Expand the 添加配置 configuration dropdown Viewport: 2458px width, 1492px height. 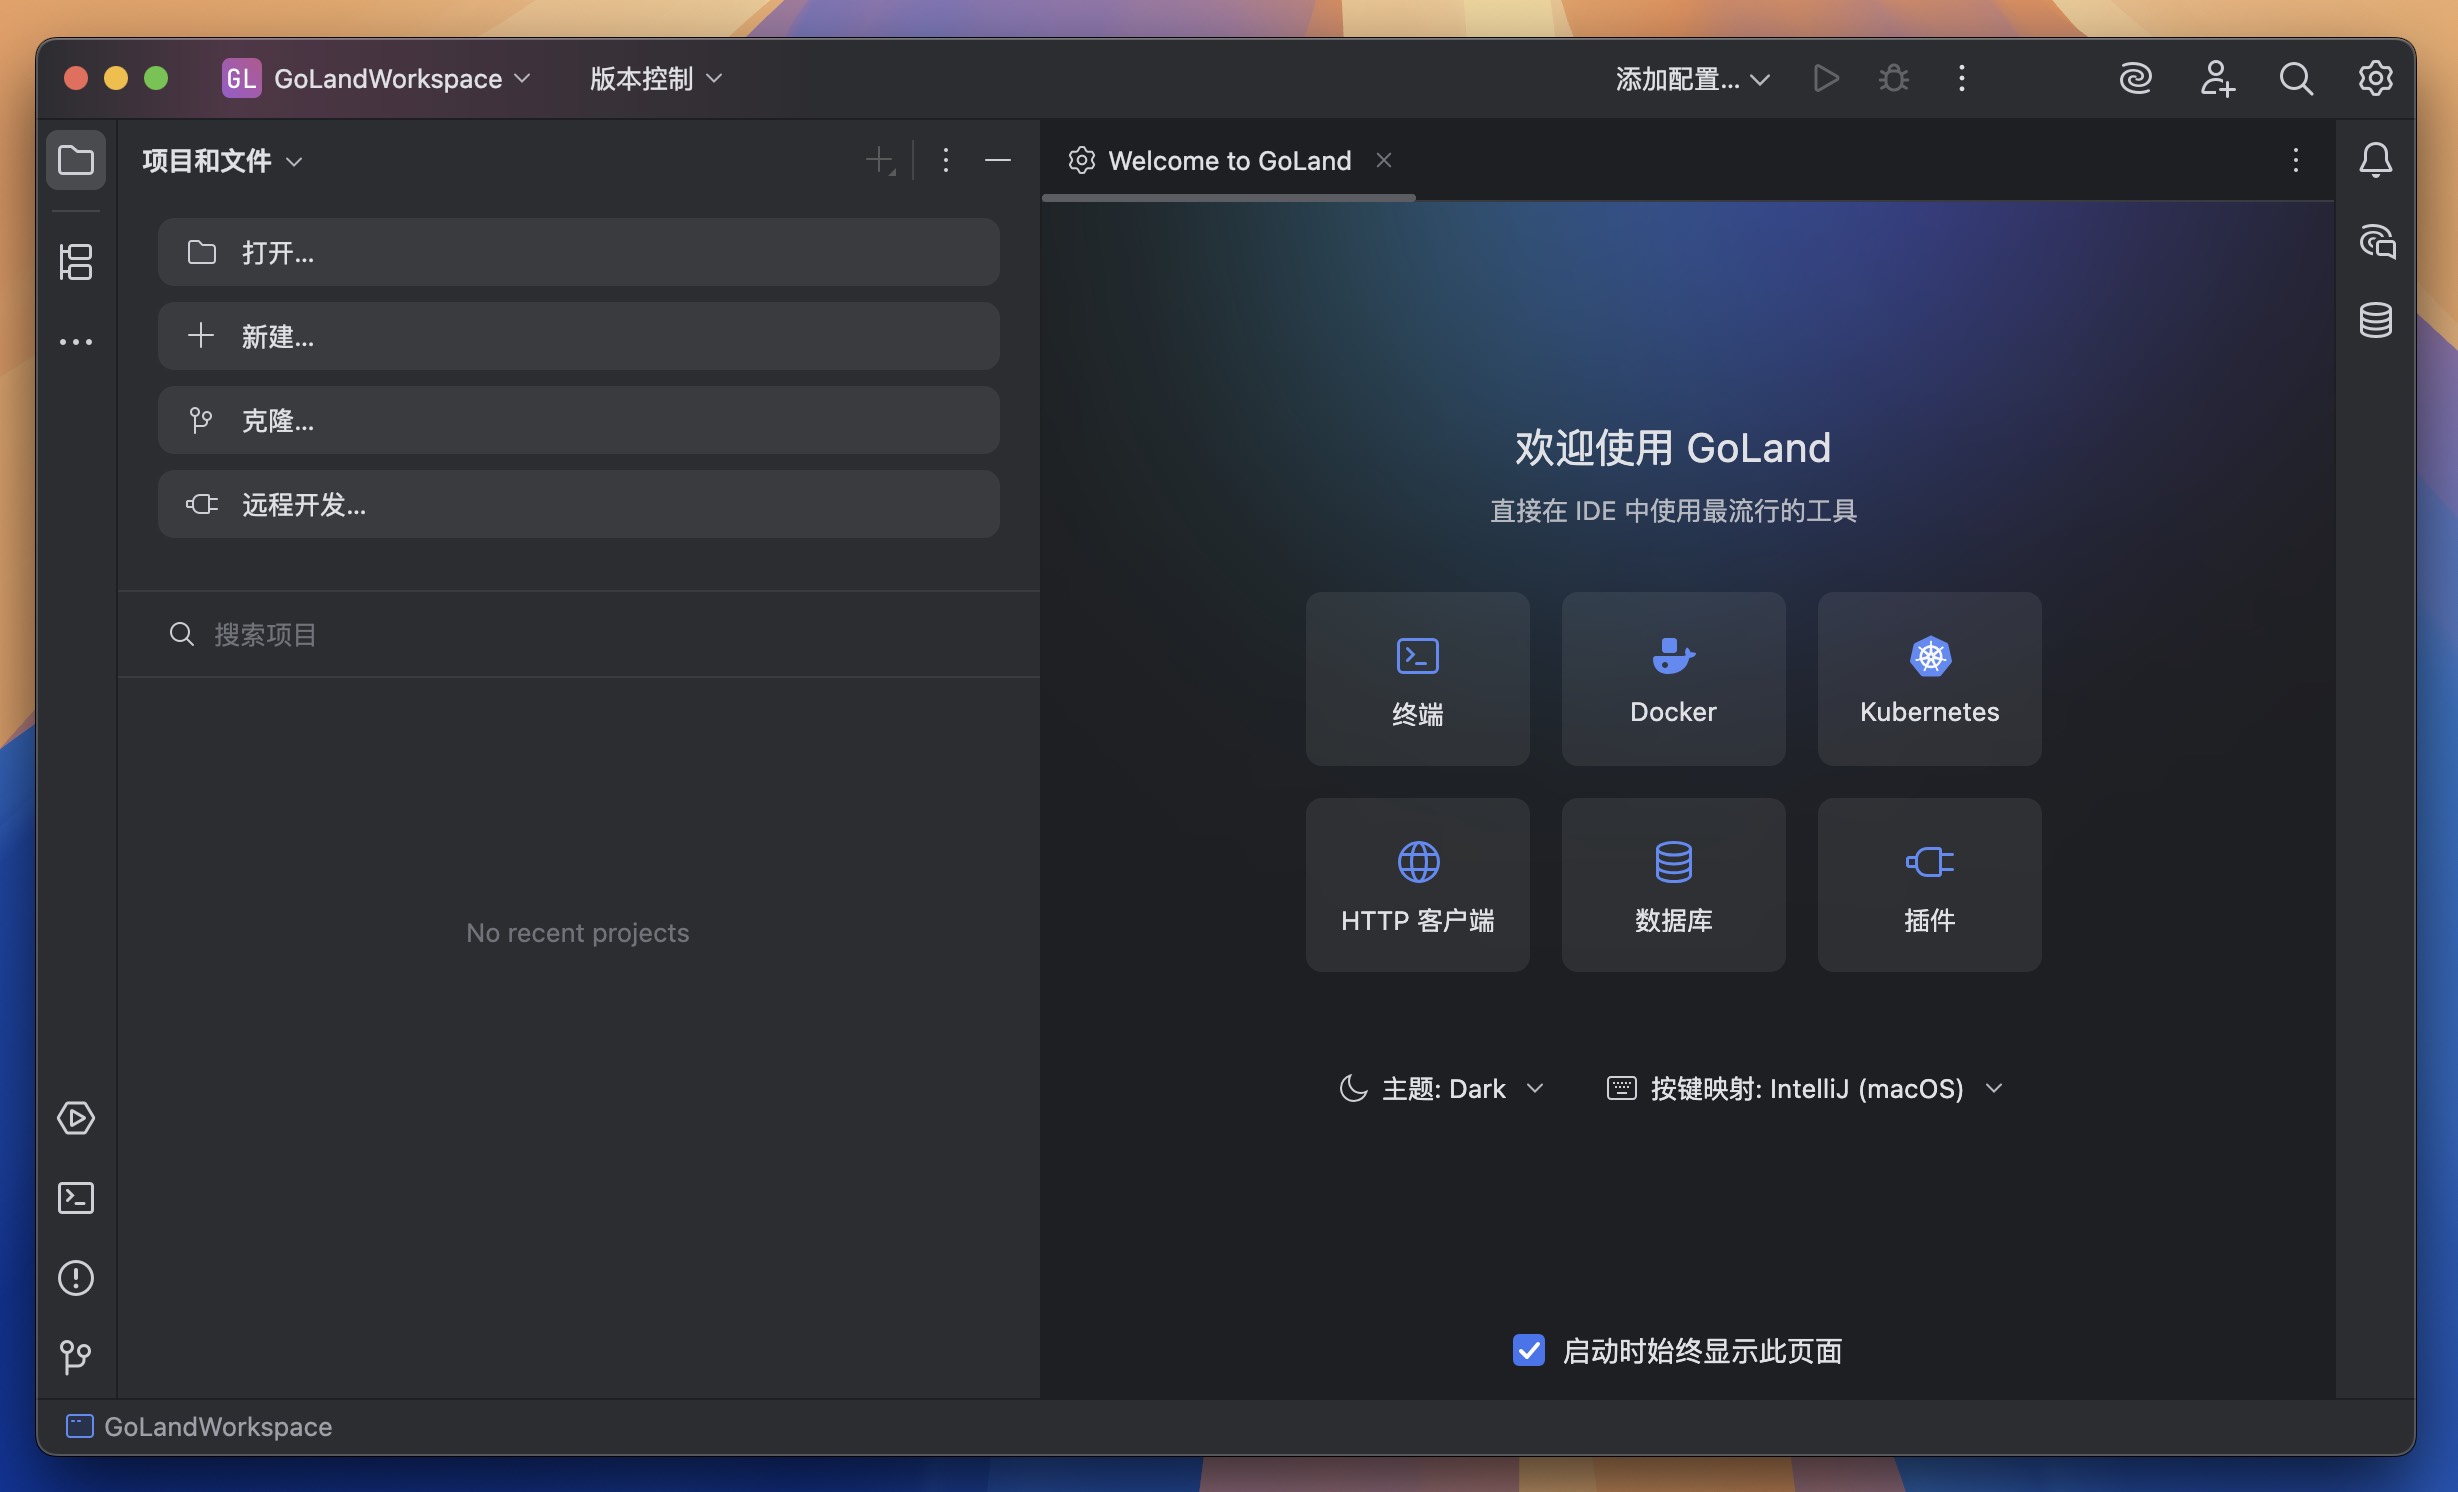[x=1692, y=78]
